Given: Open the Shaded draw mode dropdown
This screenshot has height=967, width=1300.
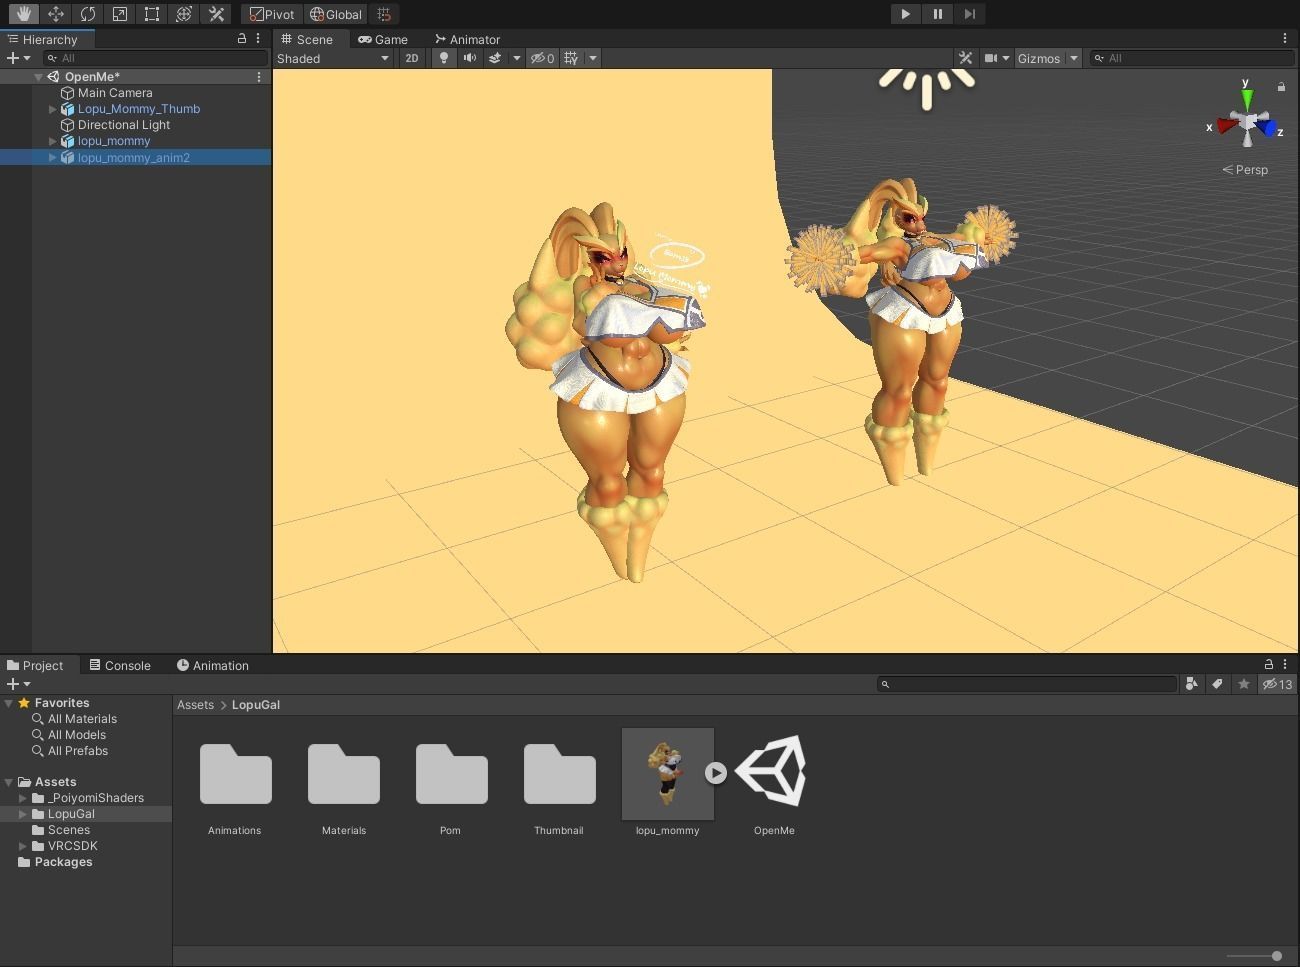Looking at the screenshot, I should [333, 58].
